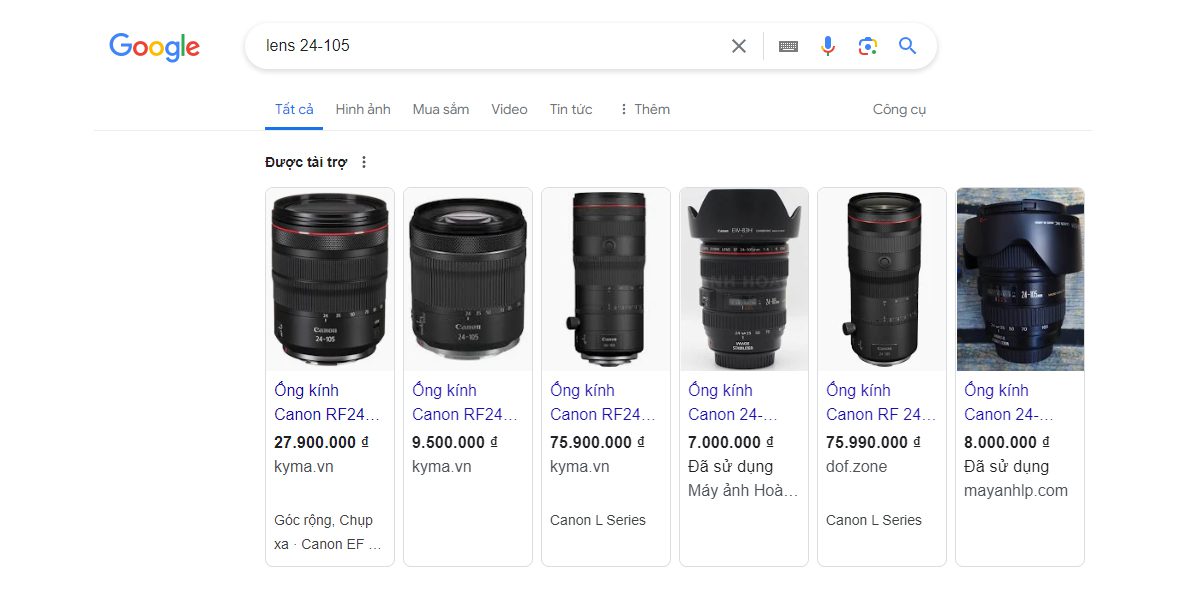The height and width of the screenshot is (593, 1186).
Task: Open the 27.900.000 đ lens image
Action: point(330,279)
